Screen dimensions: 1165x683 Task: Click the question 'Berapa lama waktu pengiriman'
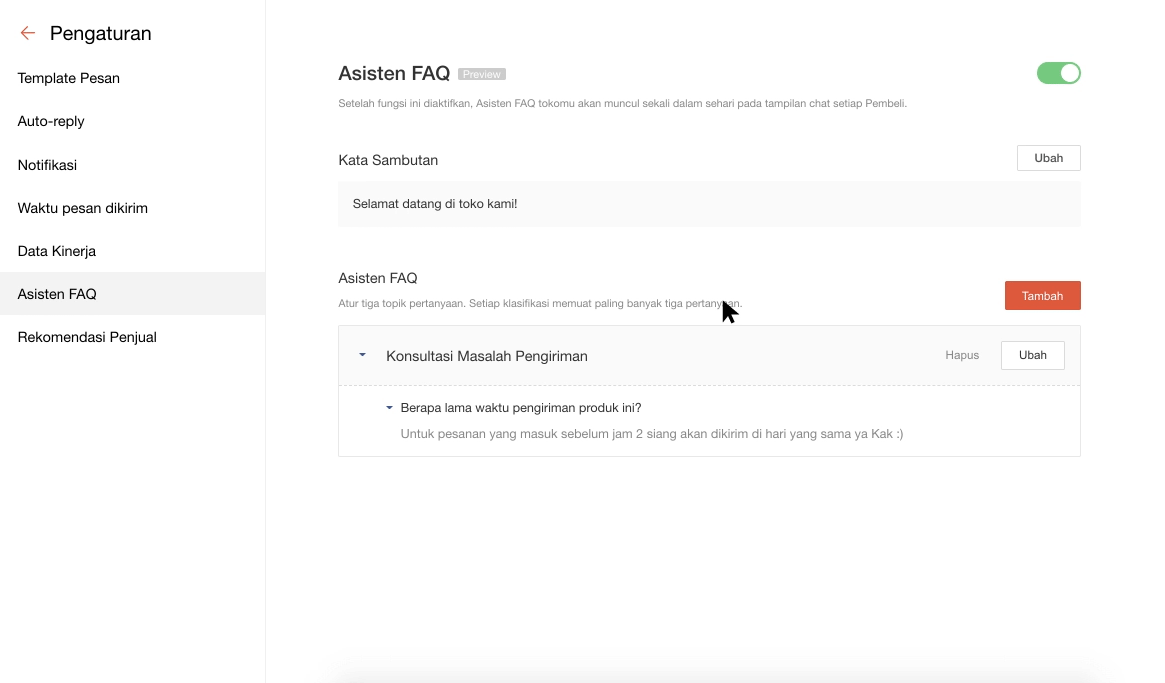[520, 408]
